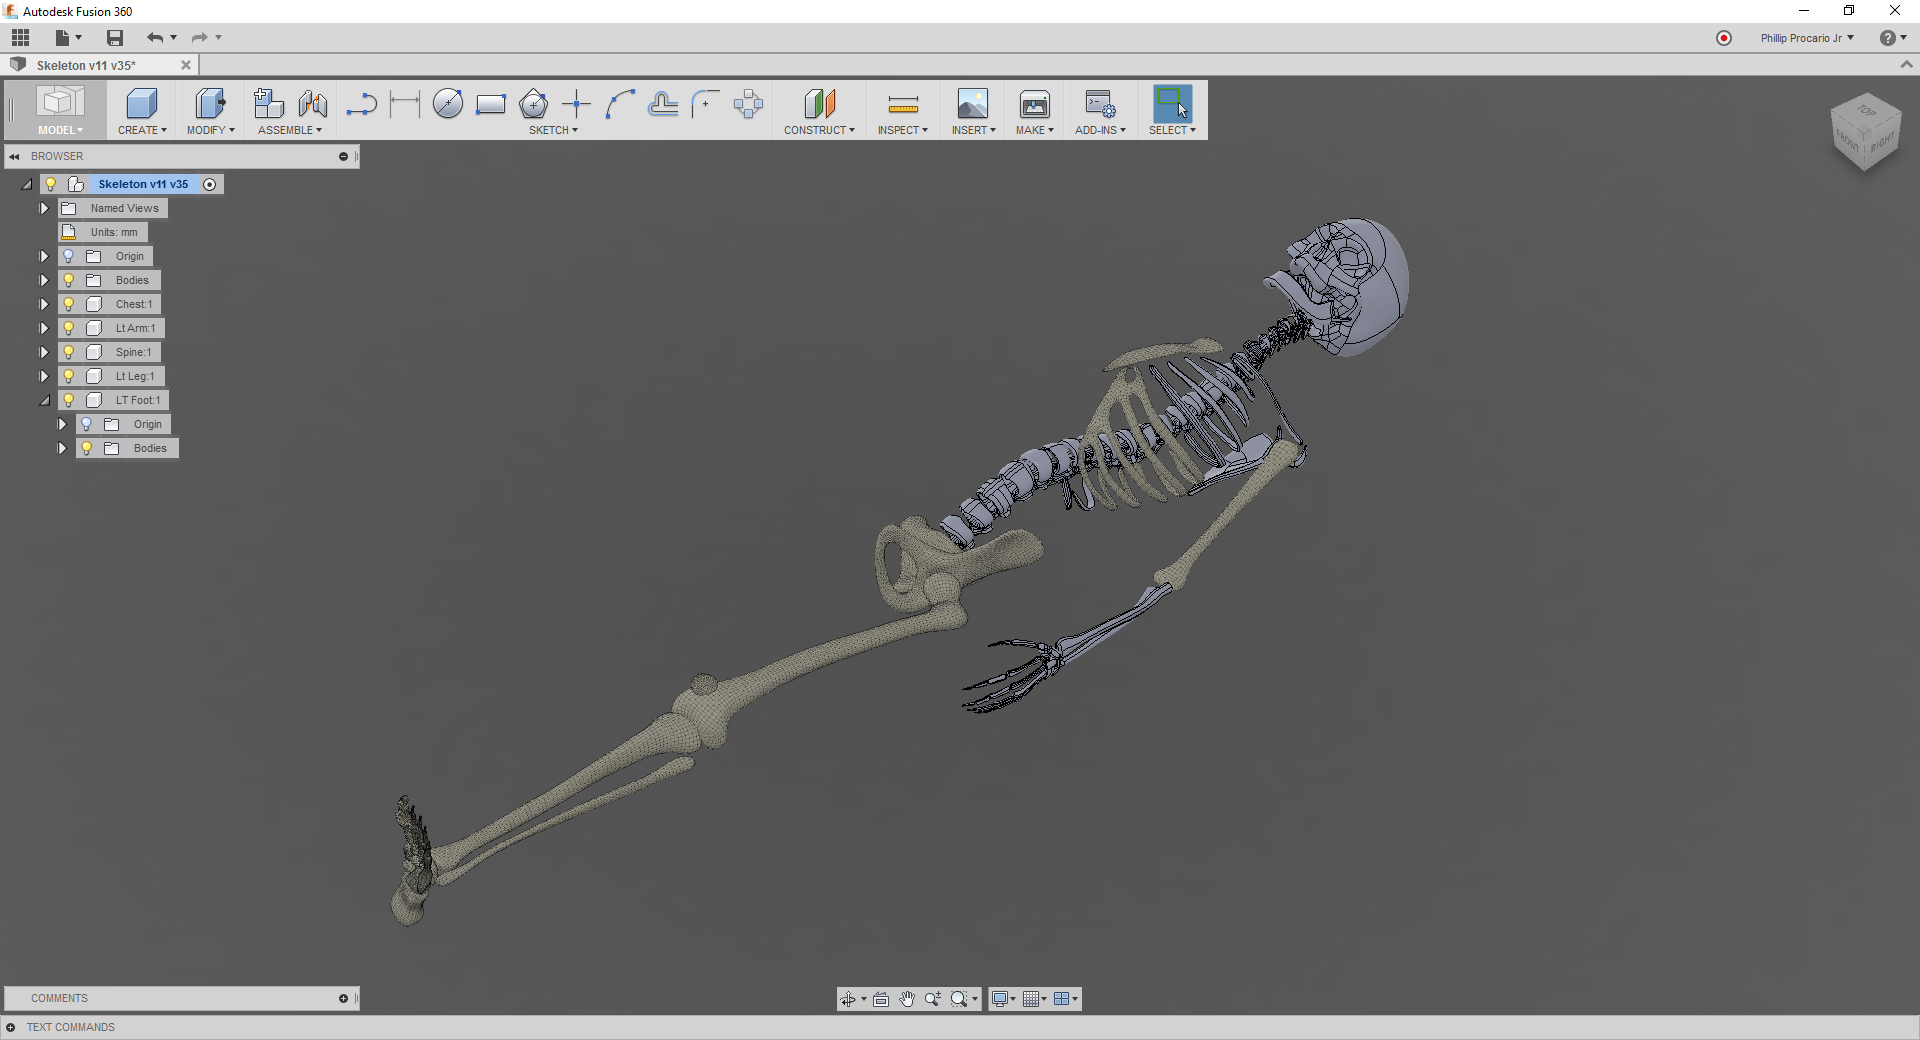Select the project geometry sketch icon

pyautogui.click(x=663, y=103)
